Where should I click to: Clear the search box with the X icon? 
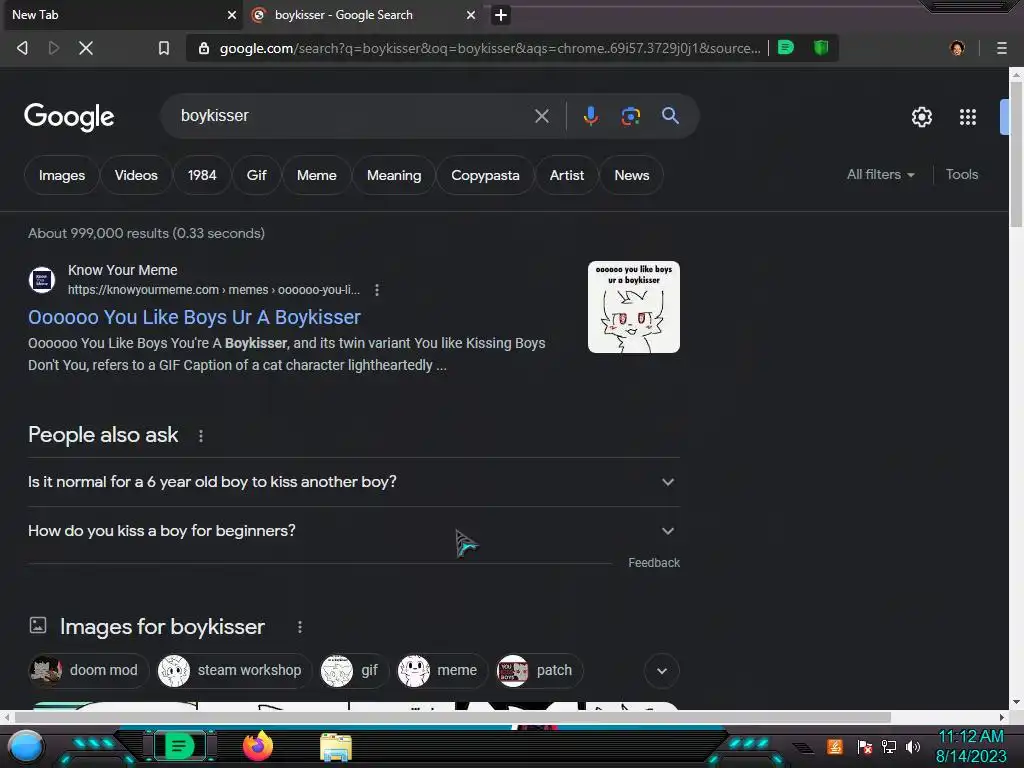pos(541,116)
